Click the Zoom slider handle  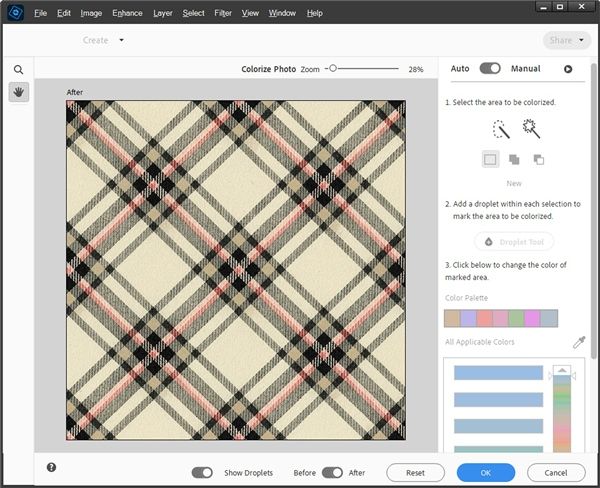(333, 68)
